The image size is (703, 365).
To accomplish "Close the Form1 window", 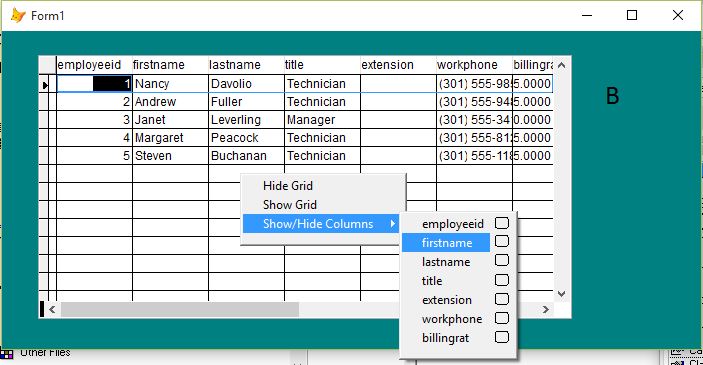I will pyautogui.click(x=678, y=16).
